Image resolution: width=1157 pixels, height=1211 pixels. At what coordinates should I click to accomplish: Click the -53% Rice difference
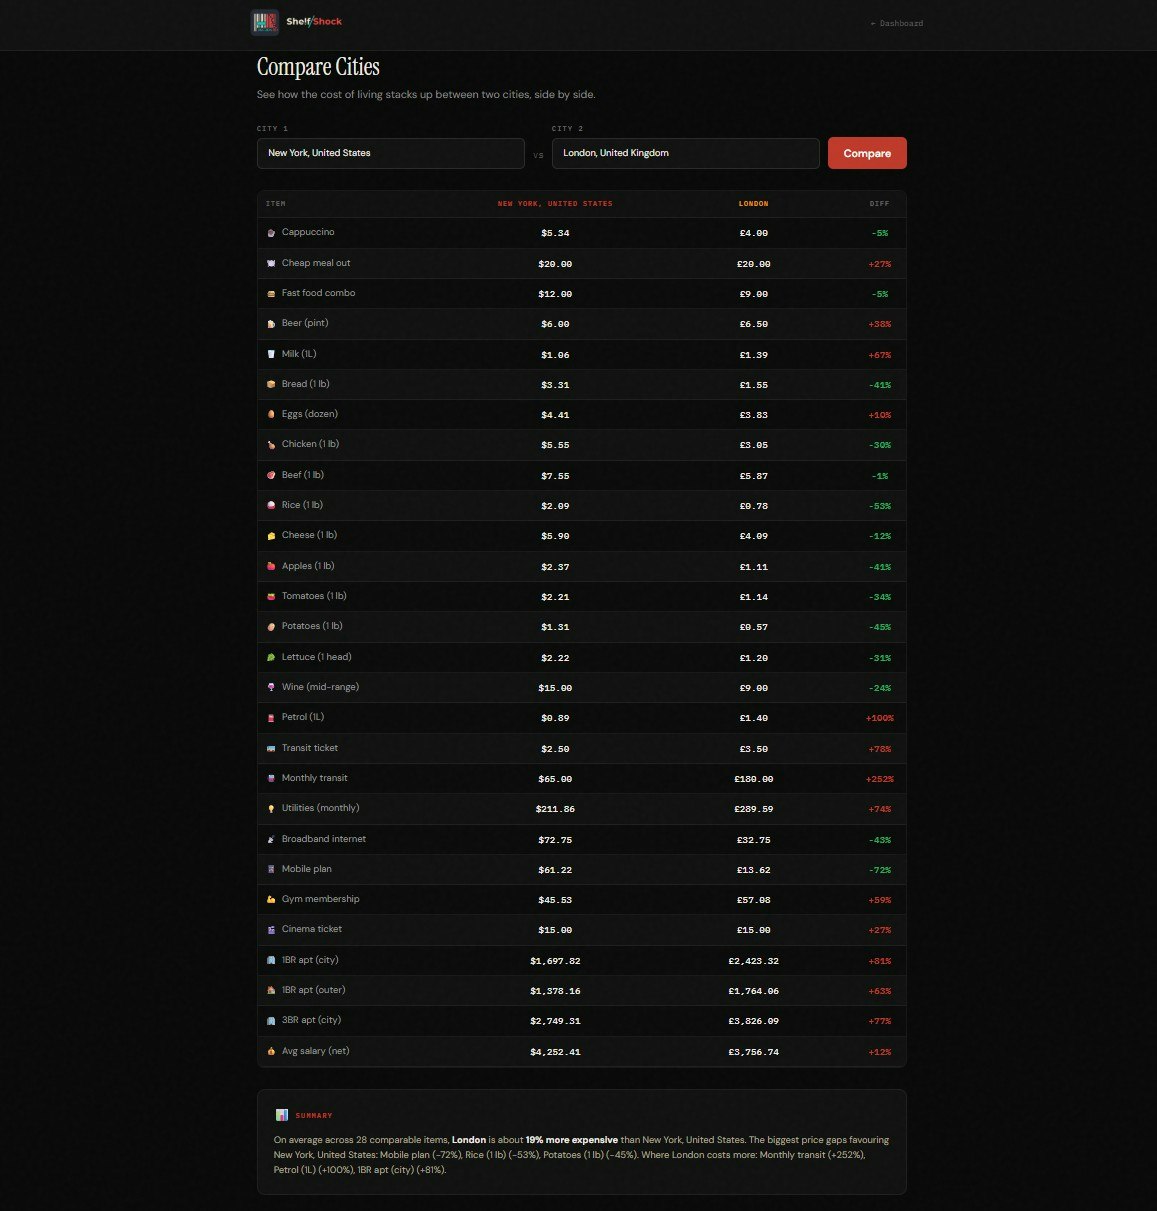pyautogui.click(x=880, y=506)
